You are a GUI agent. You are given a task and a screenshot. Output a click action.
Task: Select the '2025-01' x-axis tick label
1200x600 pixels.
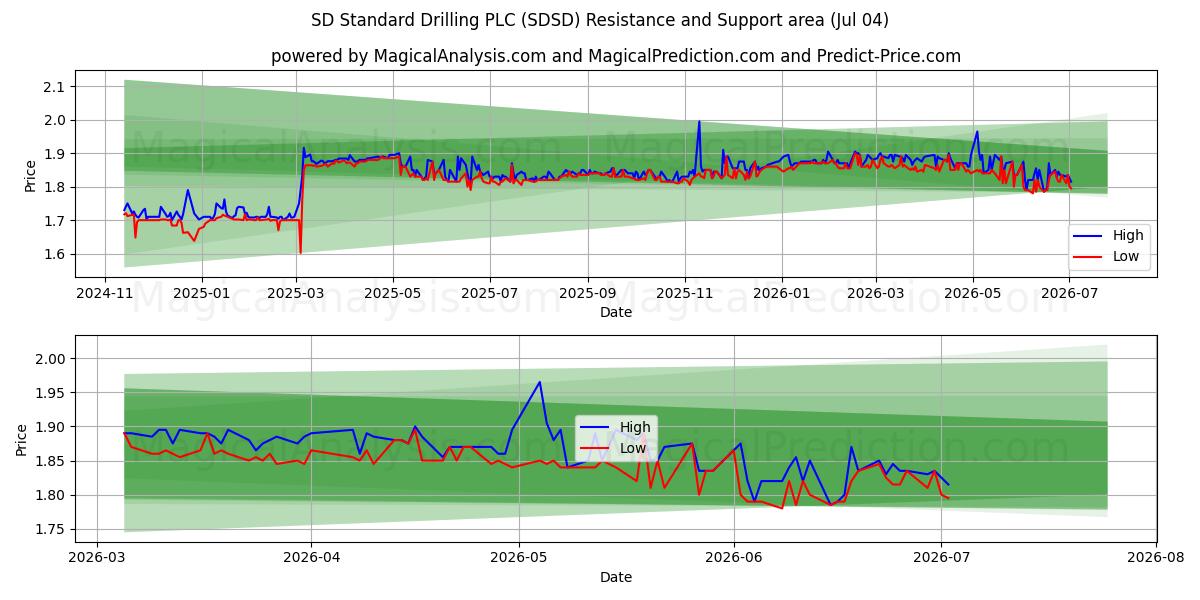pos(202,295)
